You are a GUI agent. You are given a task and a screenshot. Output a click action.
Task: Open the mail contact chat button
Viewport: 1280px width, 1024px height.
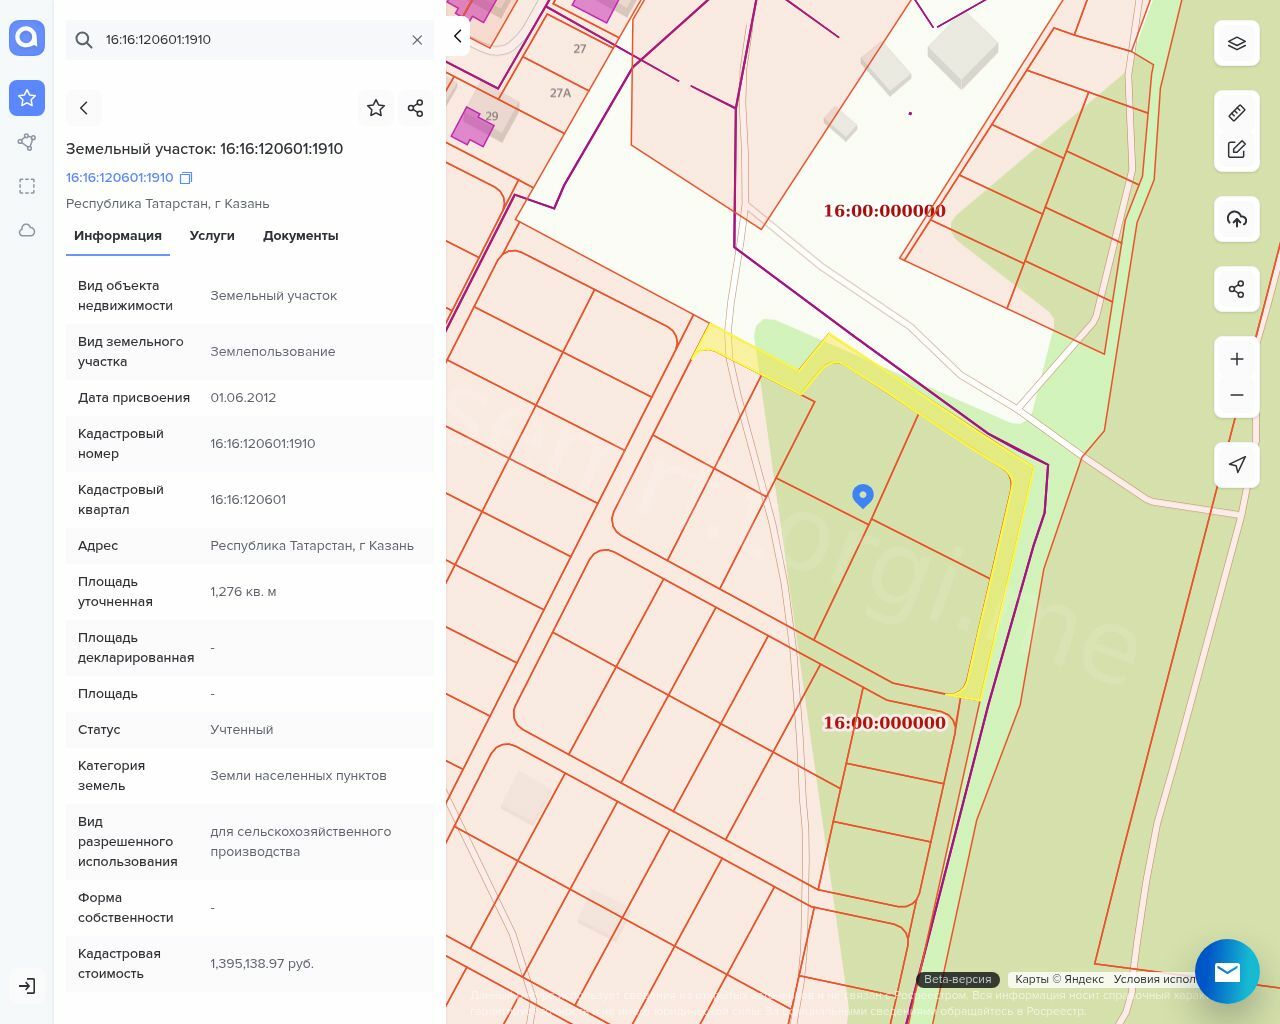tap(1227, 971)
